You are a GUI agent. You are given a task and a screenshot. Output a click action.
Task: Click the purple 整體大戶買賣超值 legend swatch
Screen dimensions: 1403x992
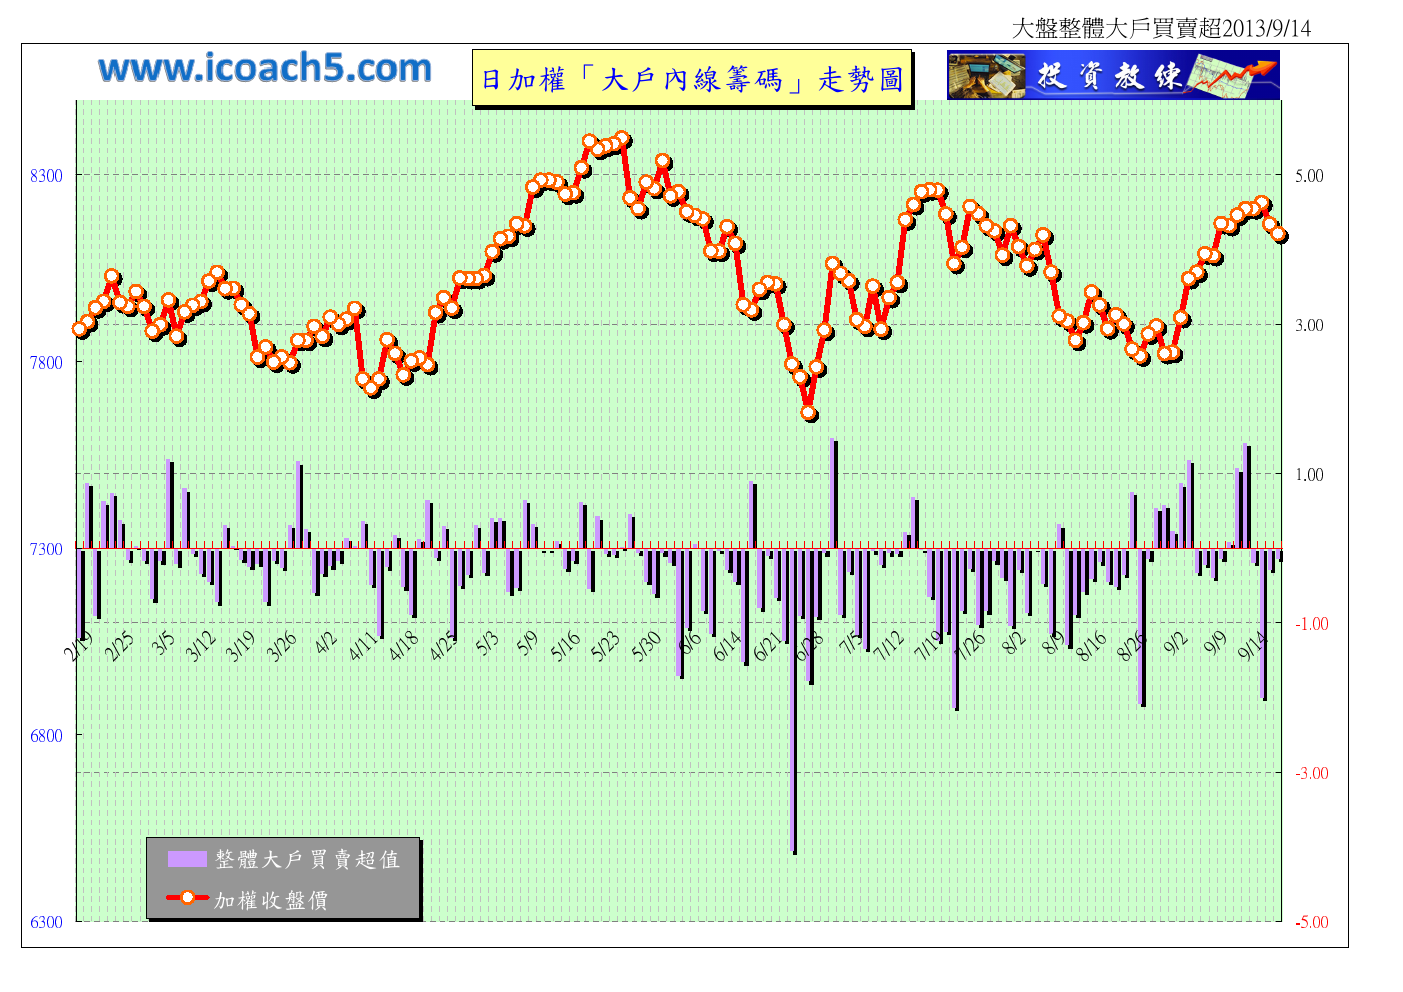tap(187, 859)
